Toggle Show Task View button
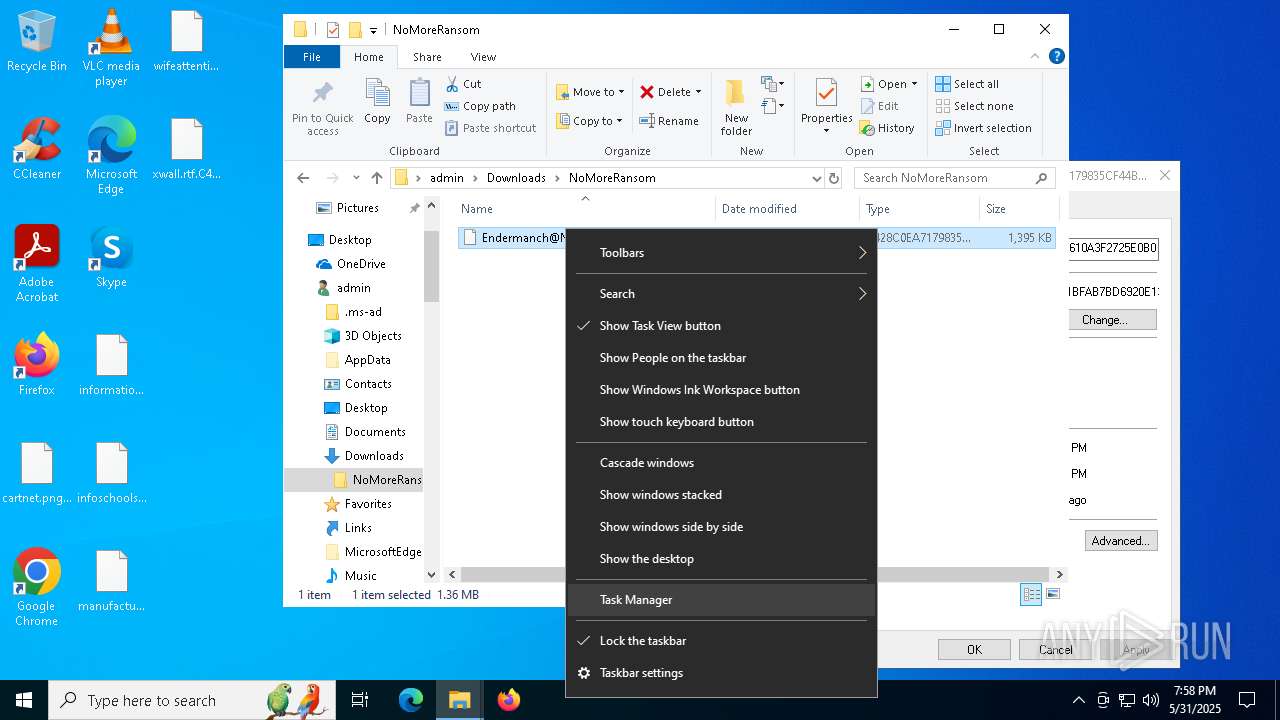 pos(721,326)
